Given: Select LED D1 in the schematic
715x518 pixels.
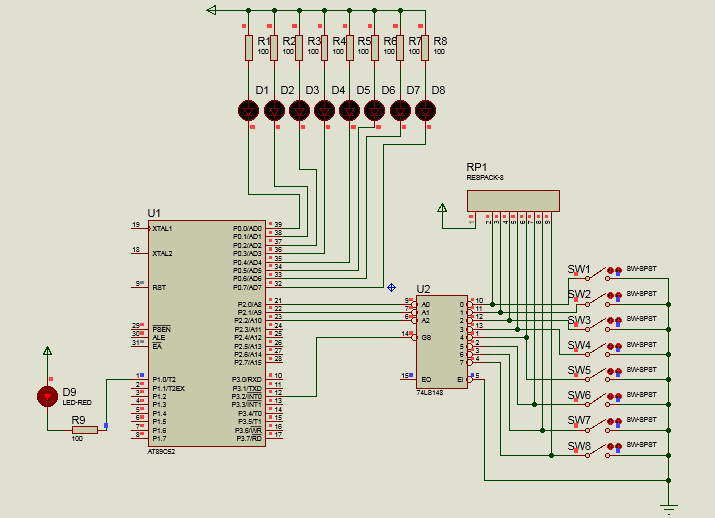Looking at the screenshot, I should point(249,110).
